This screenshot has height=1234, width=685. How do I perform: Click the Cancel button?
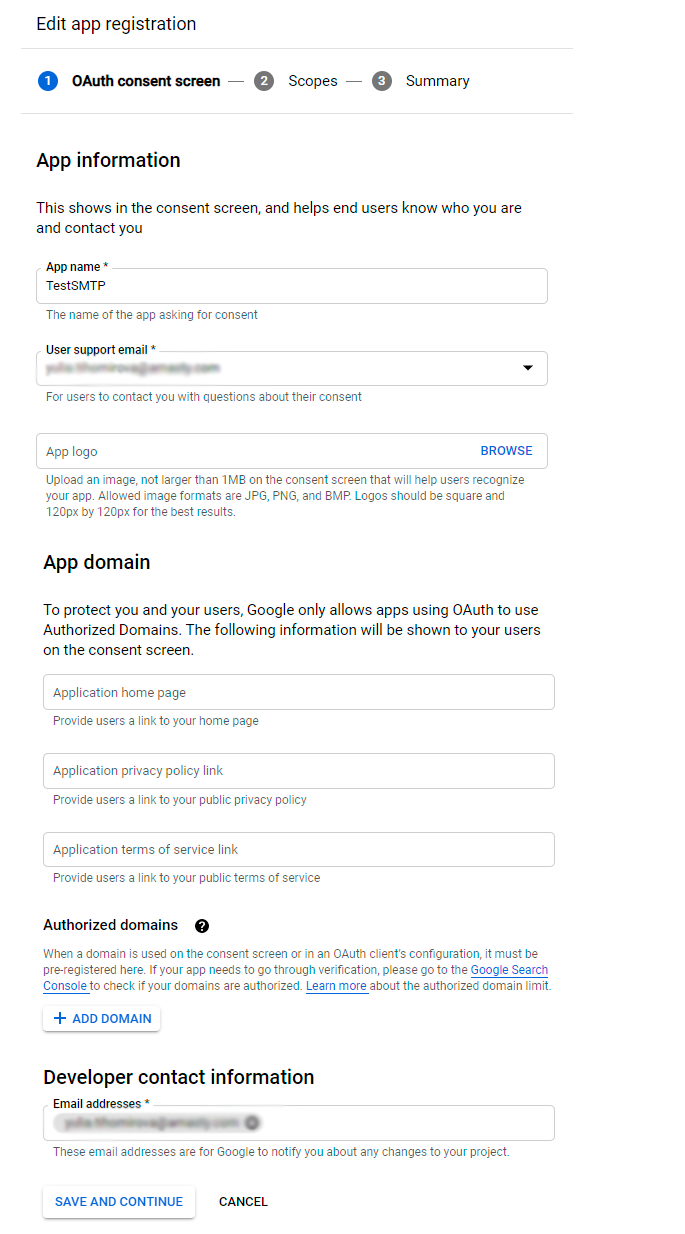point(243,1201)
